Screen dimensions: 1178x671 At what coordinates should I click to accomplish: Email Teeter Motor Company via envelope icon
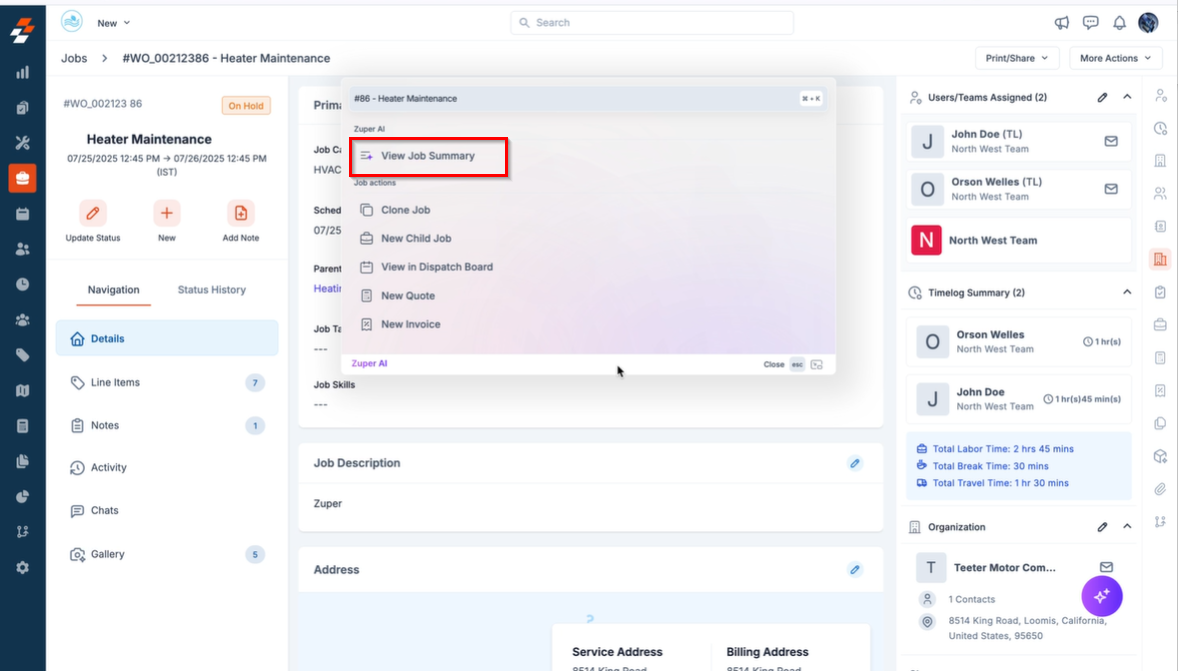pos(1107,567)
